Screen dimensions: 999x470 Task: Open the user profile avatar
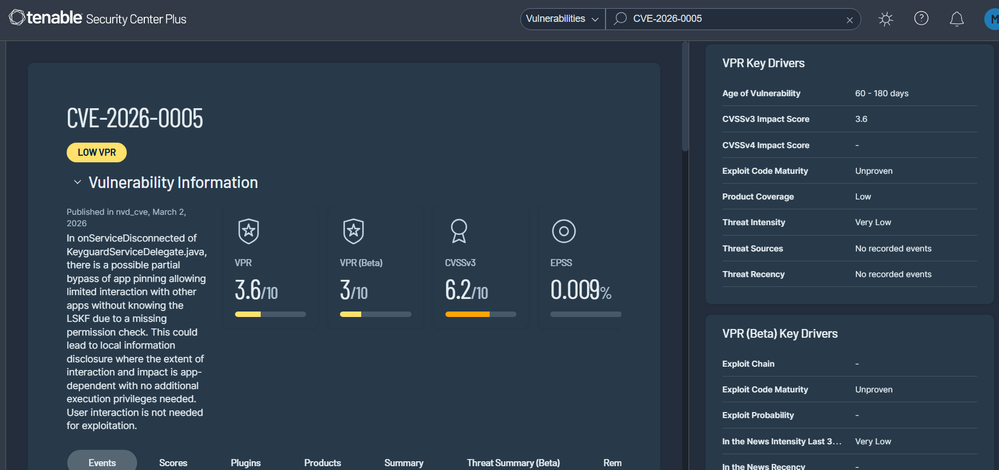point(991,19)
